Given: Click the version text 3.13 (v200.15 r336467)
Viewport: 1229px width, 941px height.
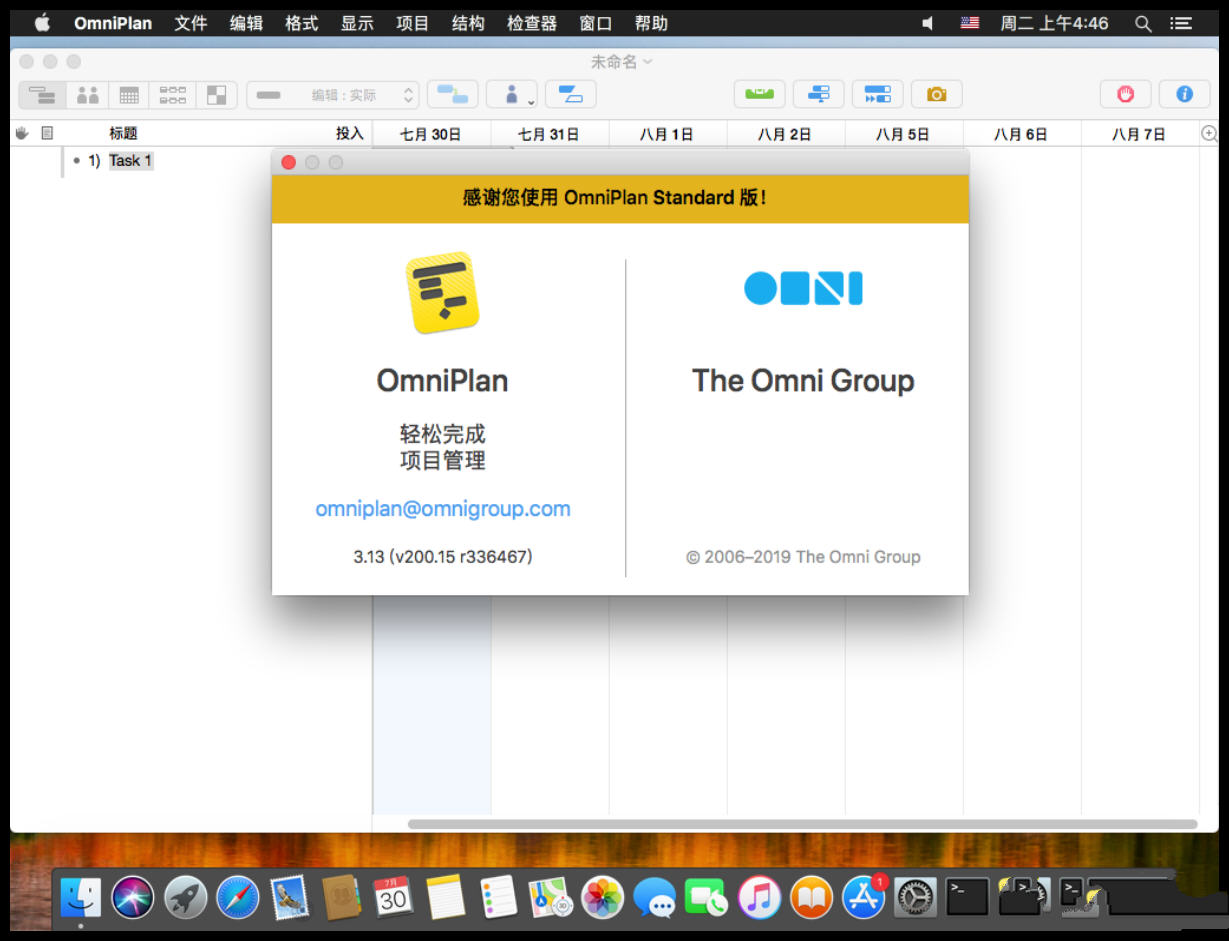Looking at the screenshot, I should click(x=443, y=557).
